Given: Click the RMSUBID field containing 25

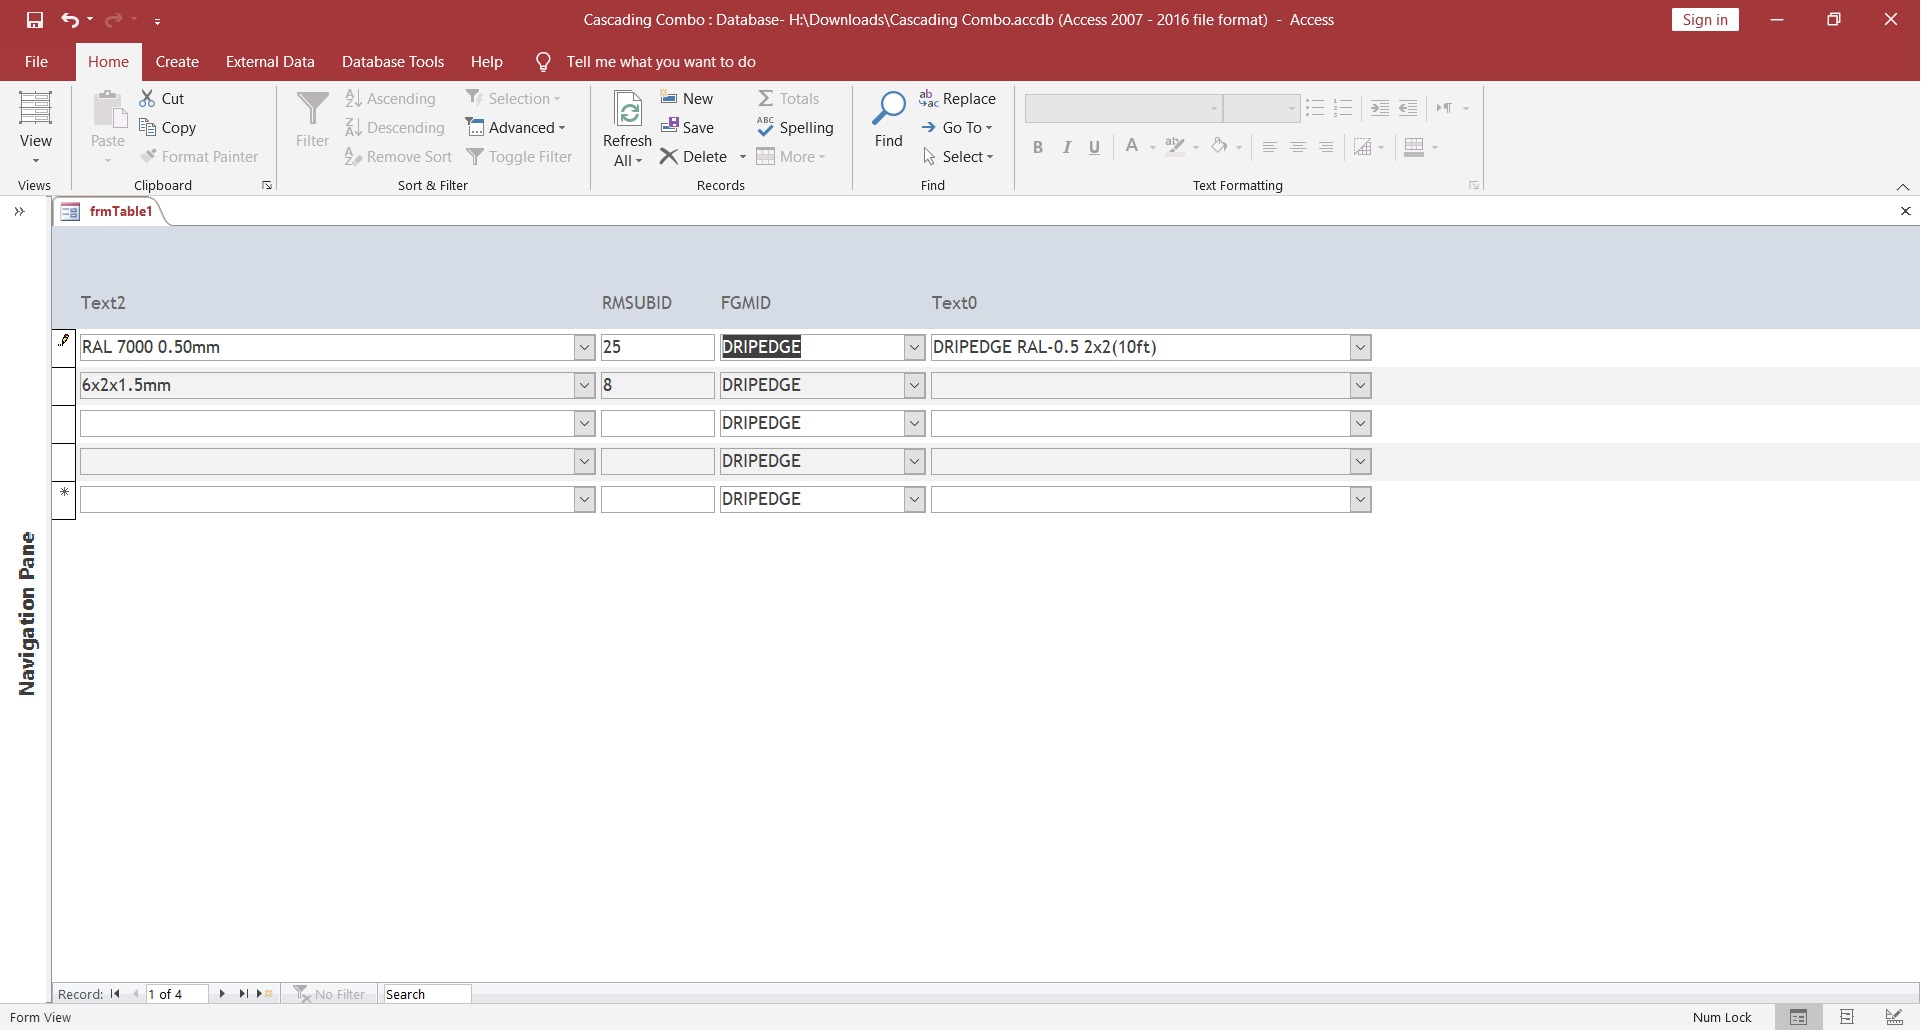Looking at the screenshot, I should point(657,348).
